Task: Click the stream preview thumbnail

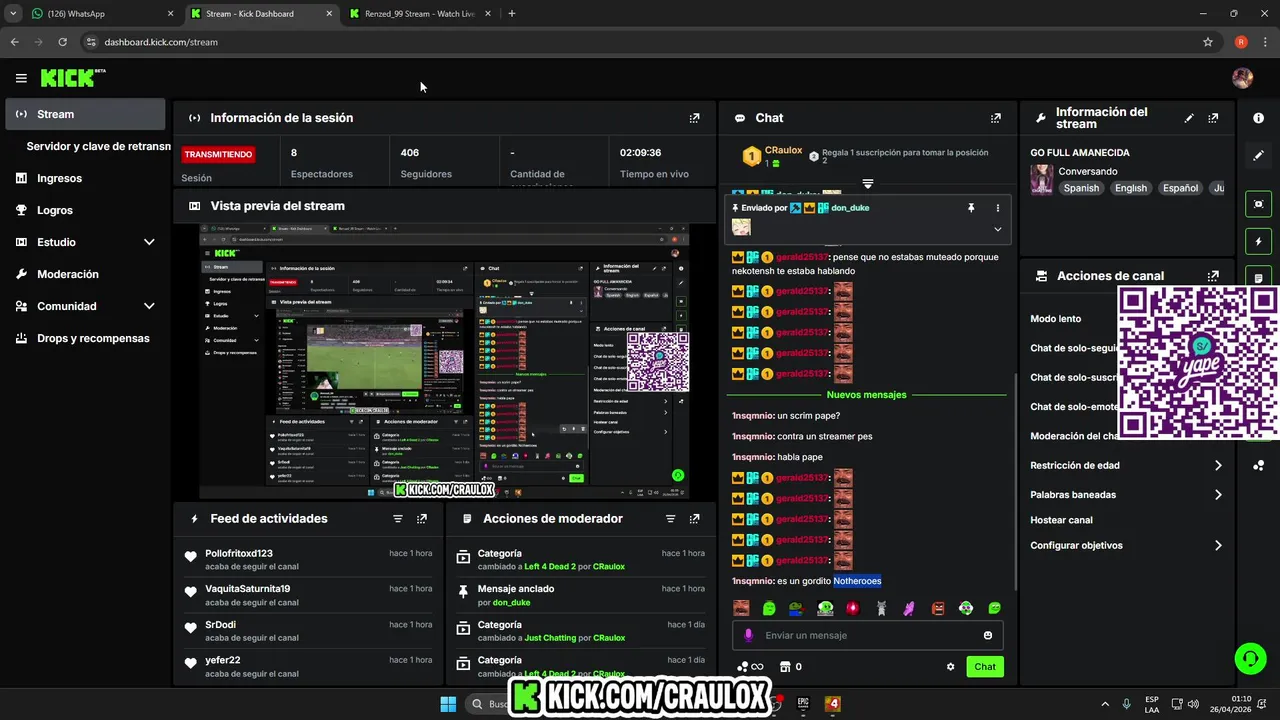Action: point(444,361)
